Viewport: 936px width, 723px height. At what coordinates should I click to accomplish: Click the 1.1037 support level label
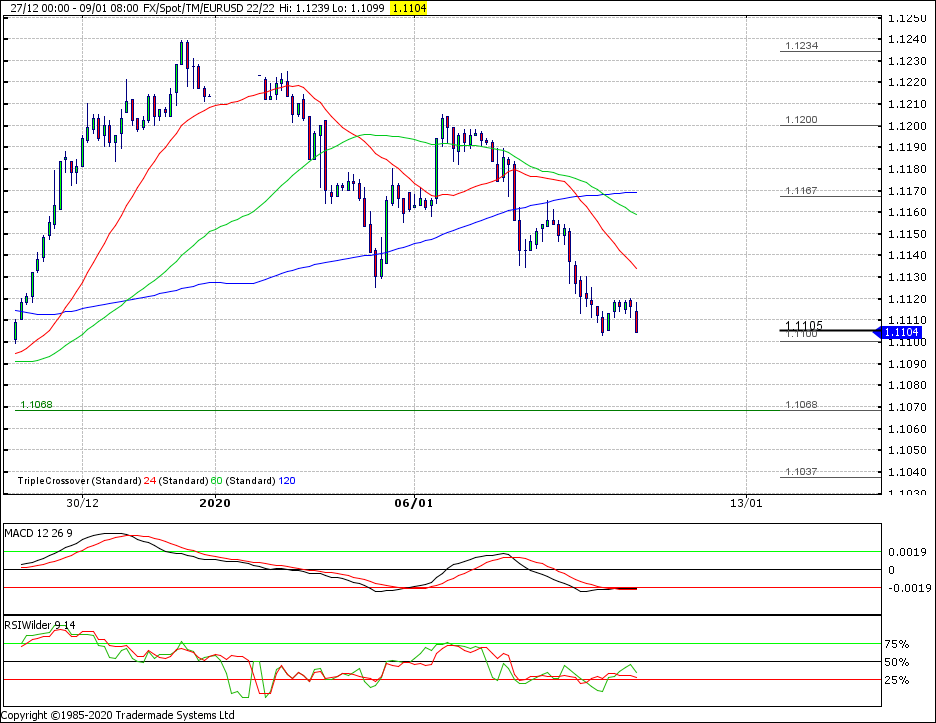(x=801, y=471)
